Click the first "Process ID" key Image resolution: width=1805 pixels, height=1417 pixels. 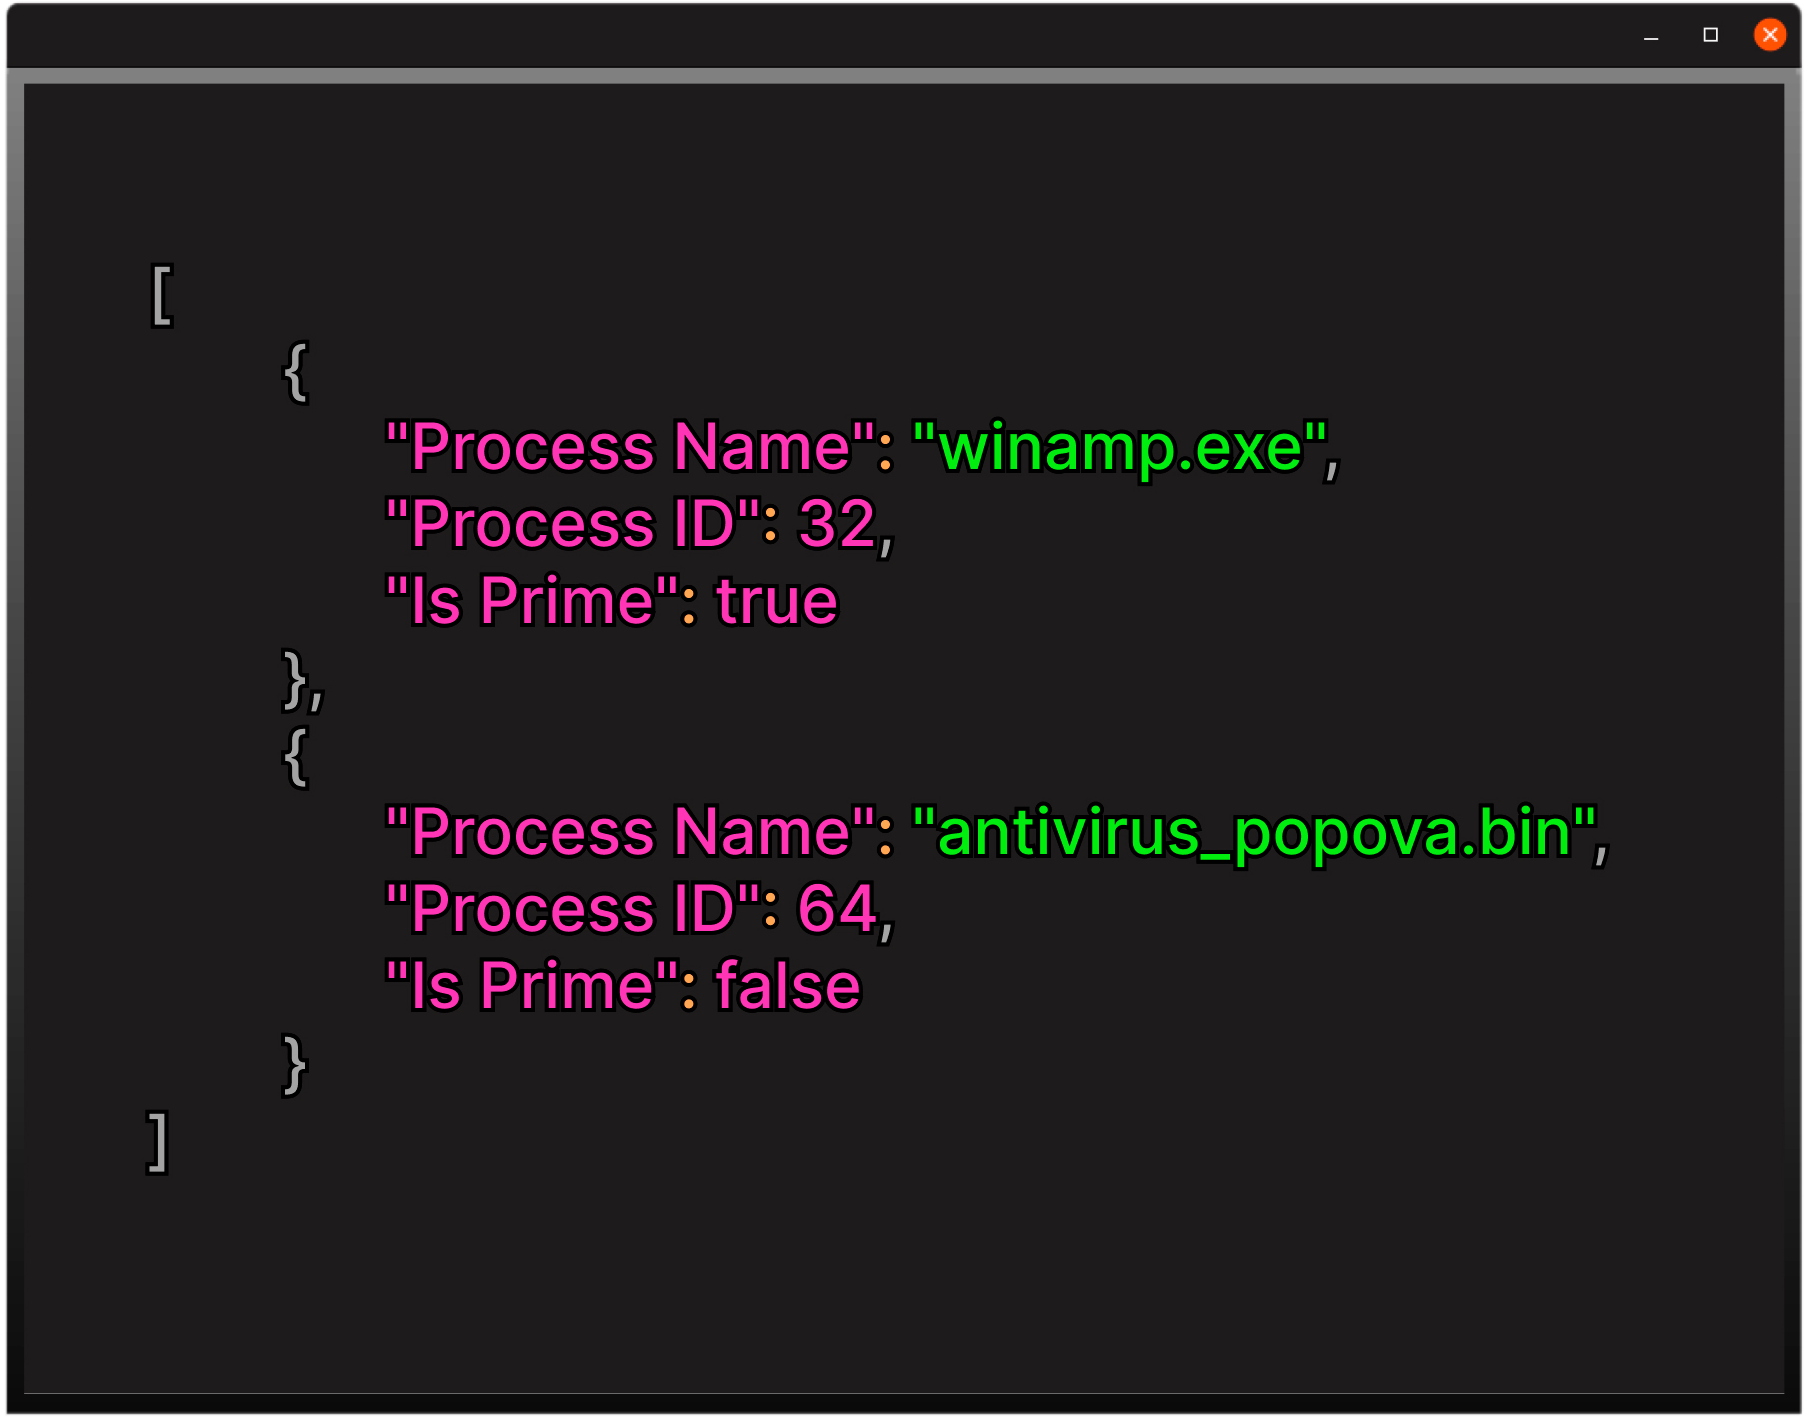click(573, 524)
